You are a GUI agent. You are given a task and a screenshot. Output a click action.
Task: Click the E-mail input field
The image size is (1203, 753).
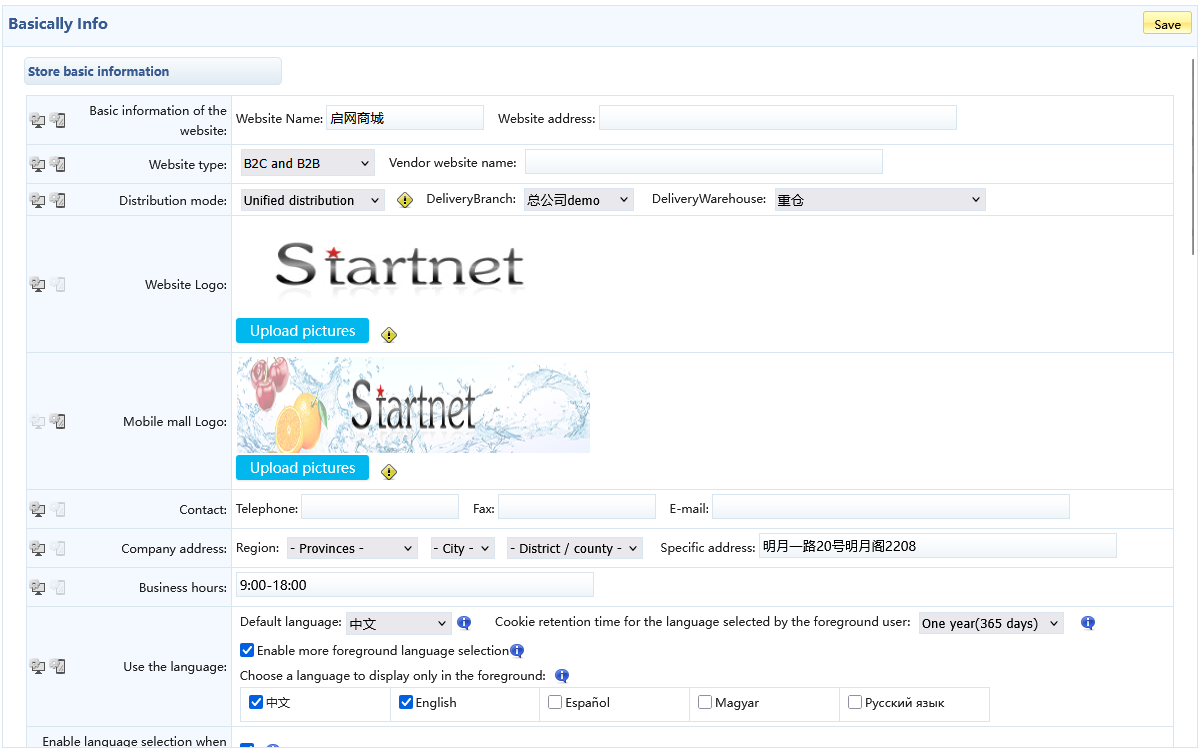890,507
